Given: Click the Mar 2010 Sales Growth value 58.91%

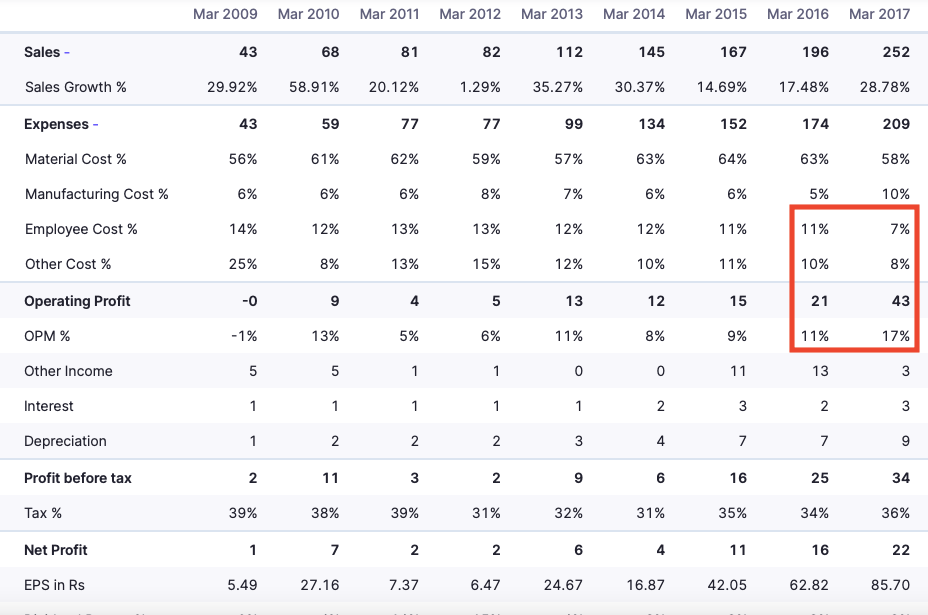Looking at the screenshot, I should point(314,87).
